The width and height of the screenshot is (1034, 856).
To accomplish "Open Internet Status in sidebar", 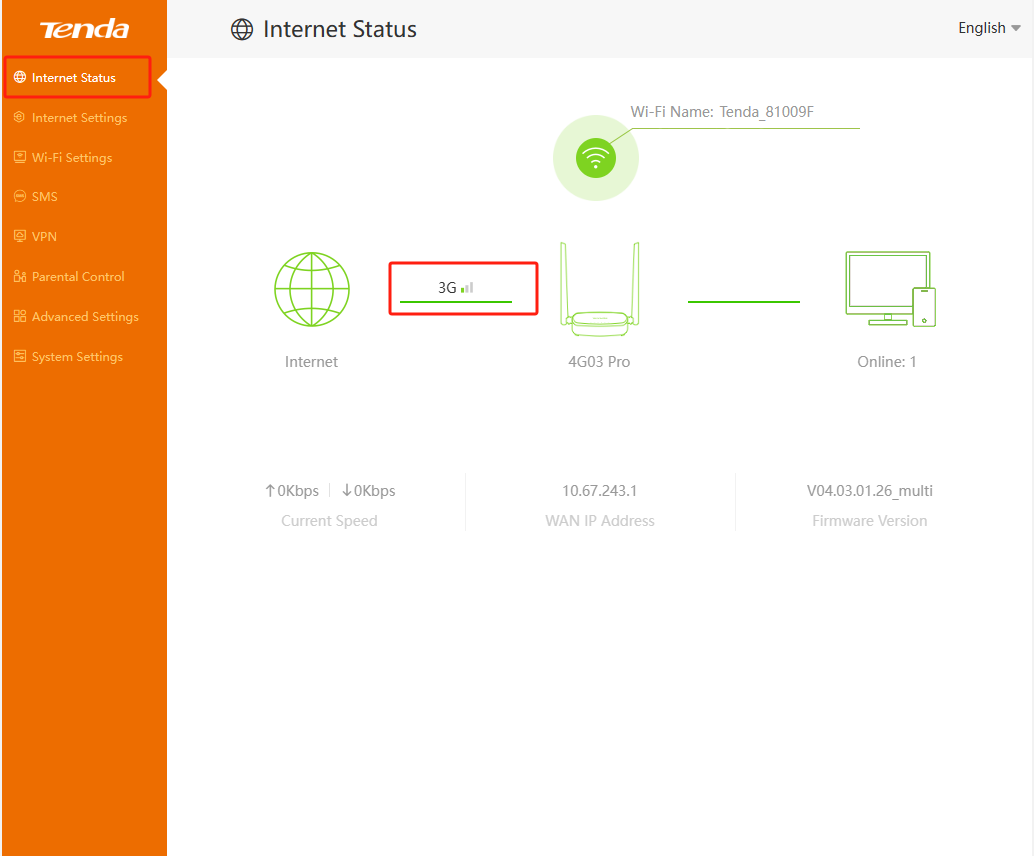I will point(73,78).
